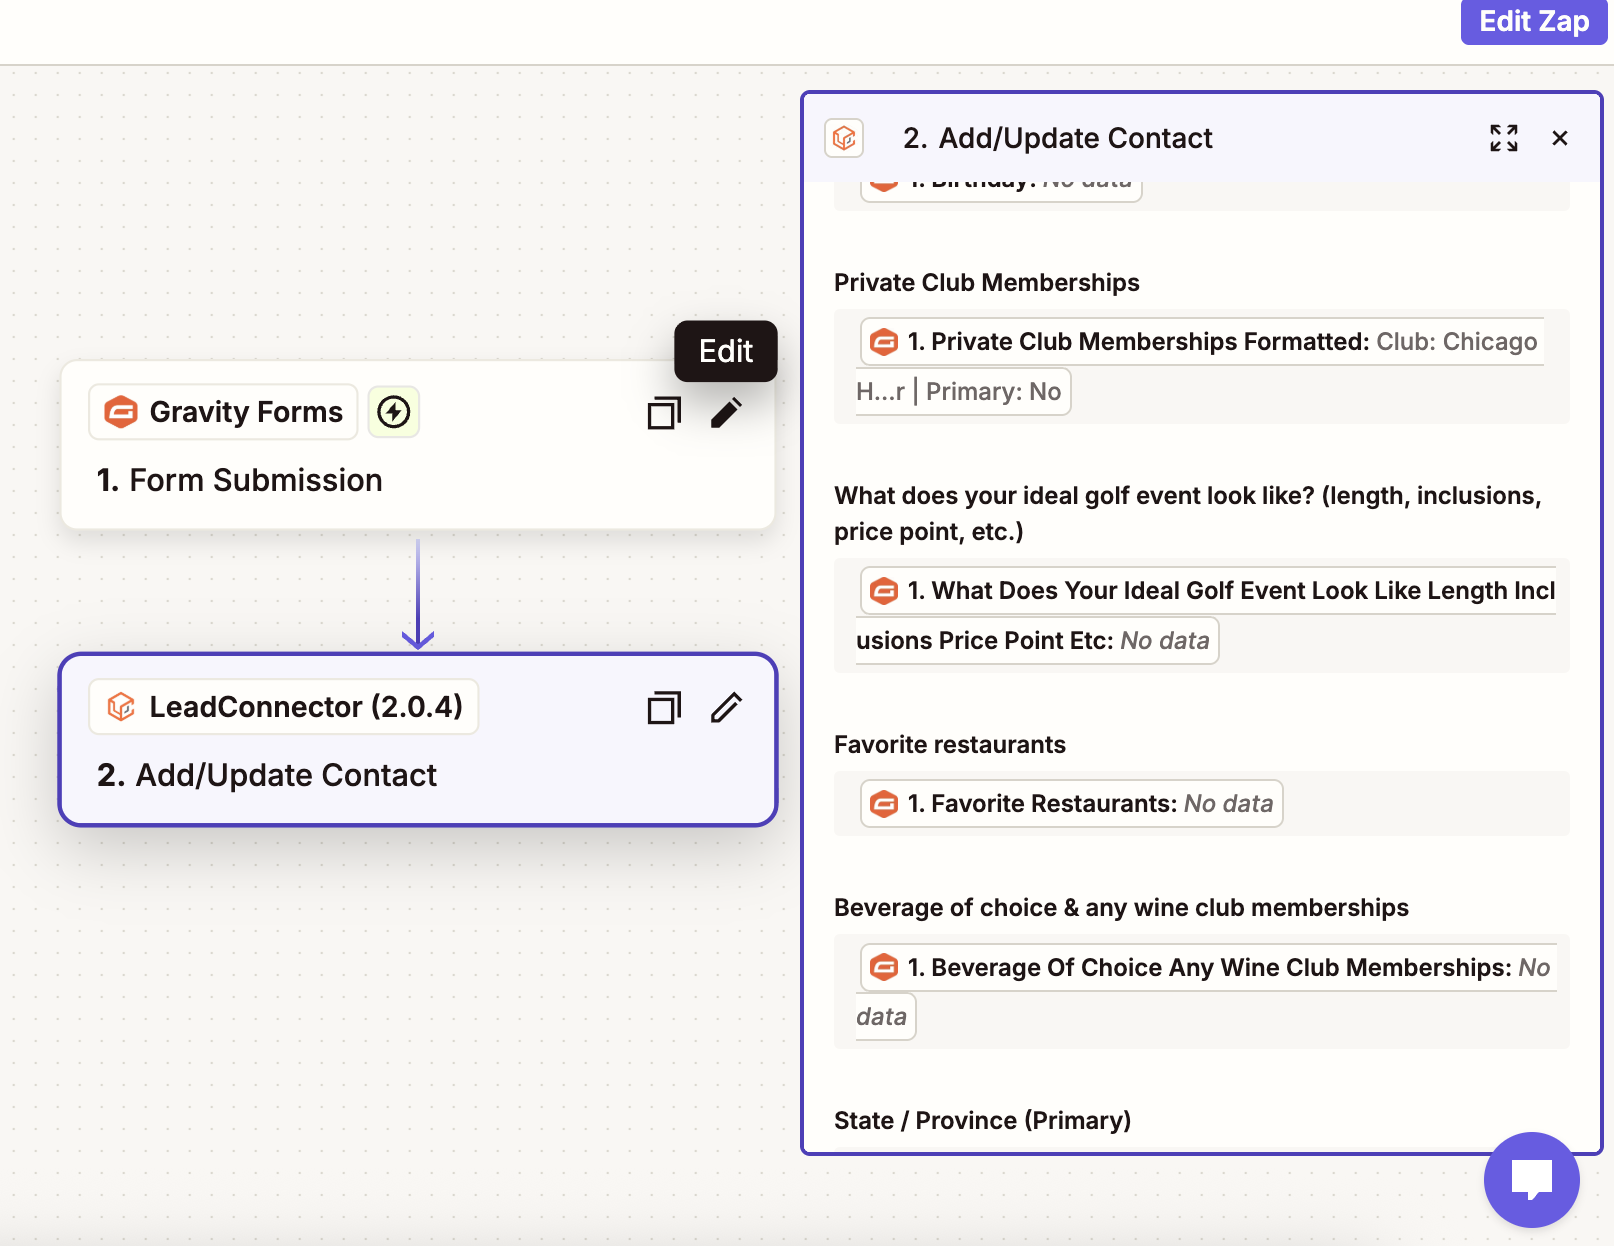This screenshot has width=1614, height=1246.
Task: Click the pencil edit icon on Gravity Forms step
Action: pyautogui.click(x=727, y=412)
